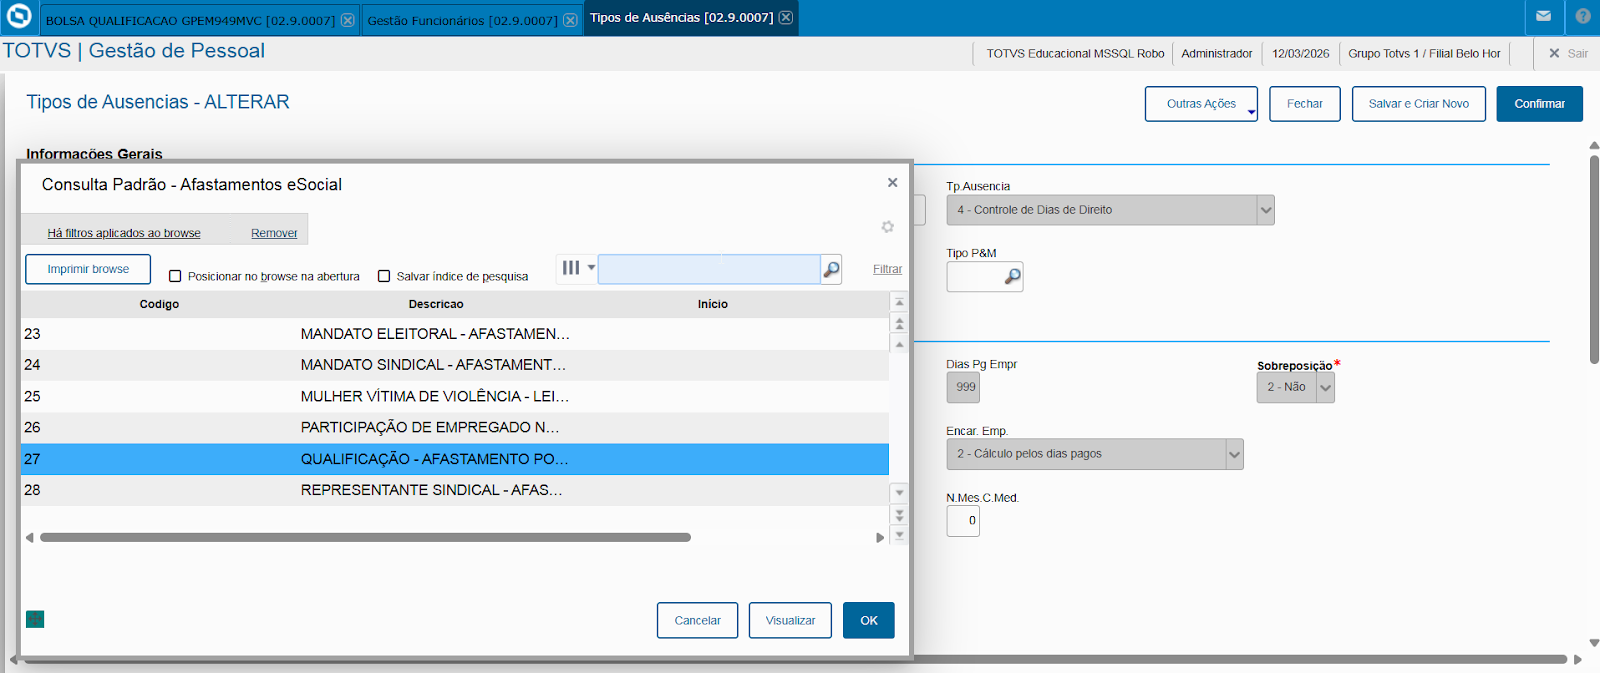Click right arrow of horizontal grid scrollbar
Screen dimensions: 1600x673
click(880, 538)
